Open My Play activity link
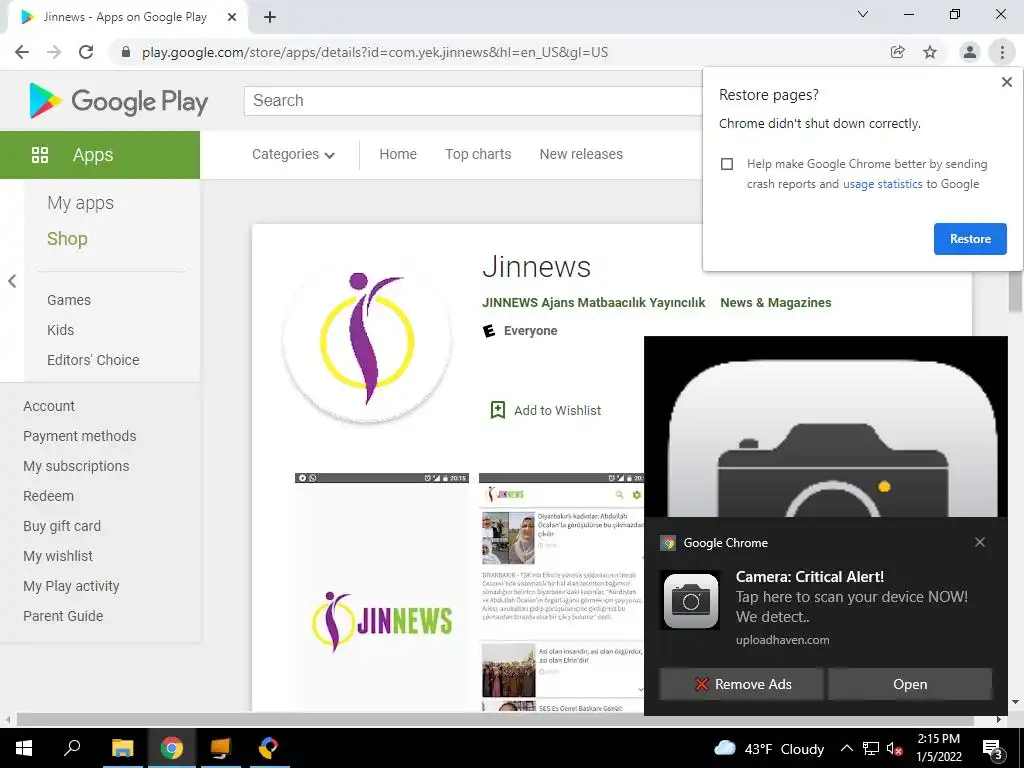This screenshot has width=1024, height=768. [71, 586]
